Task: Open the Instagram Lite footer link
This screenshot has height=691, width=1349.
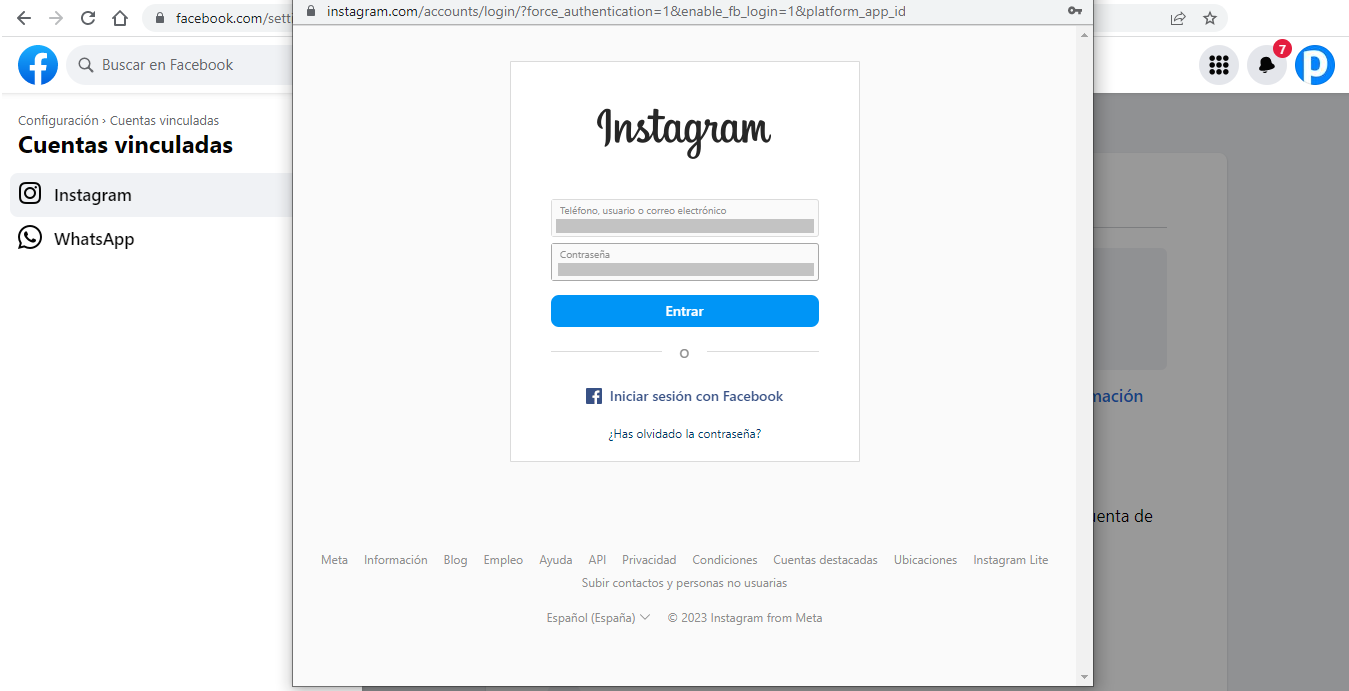Action: click(1011, 560)
